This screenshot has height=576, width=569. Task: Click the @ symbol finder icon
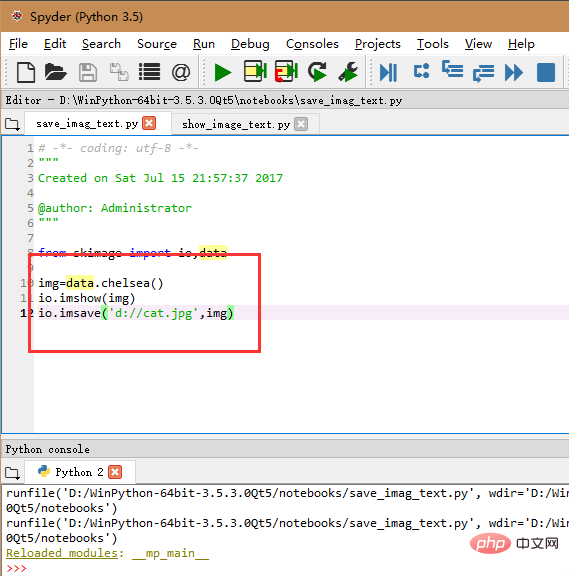click(x=181, y=72)
